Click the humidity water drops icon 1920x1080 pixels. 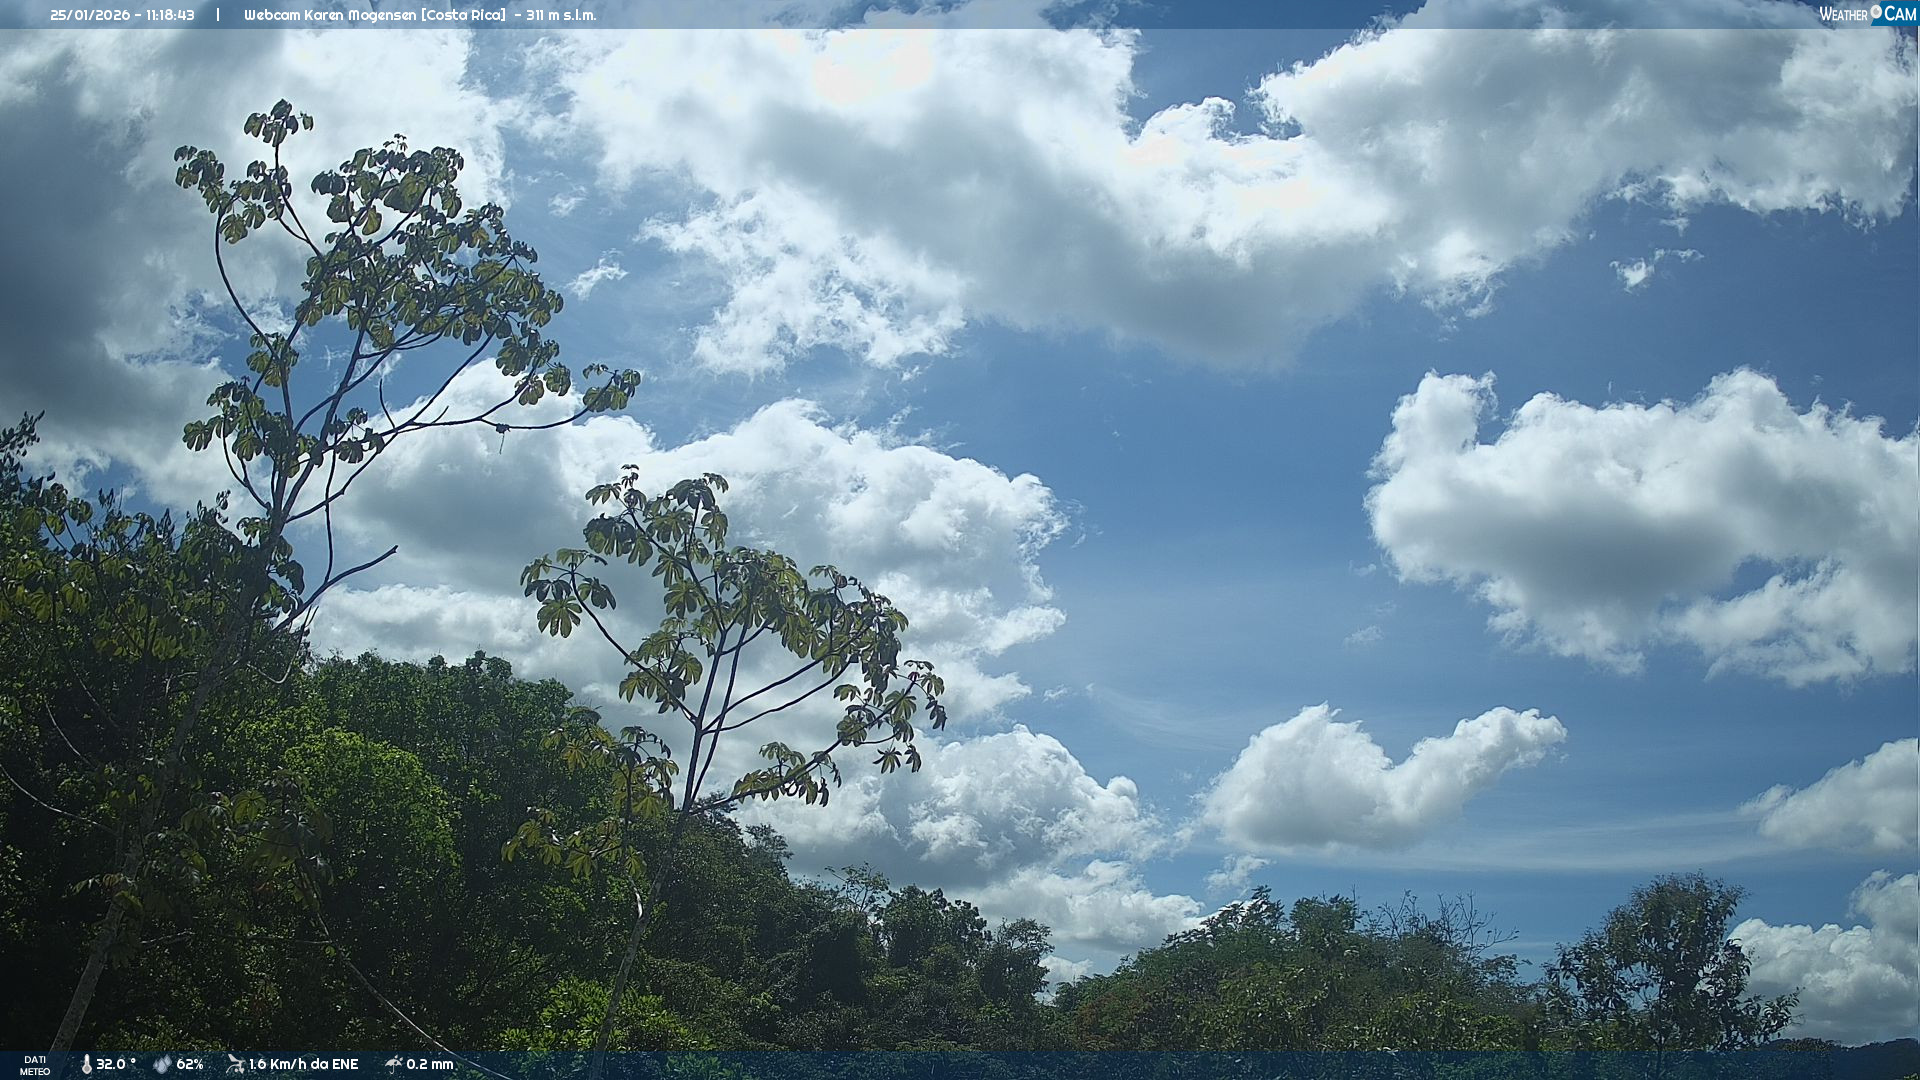coord(162,1064)
